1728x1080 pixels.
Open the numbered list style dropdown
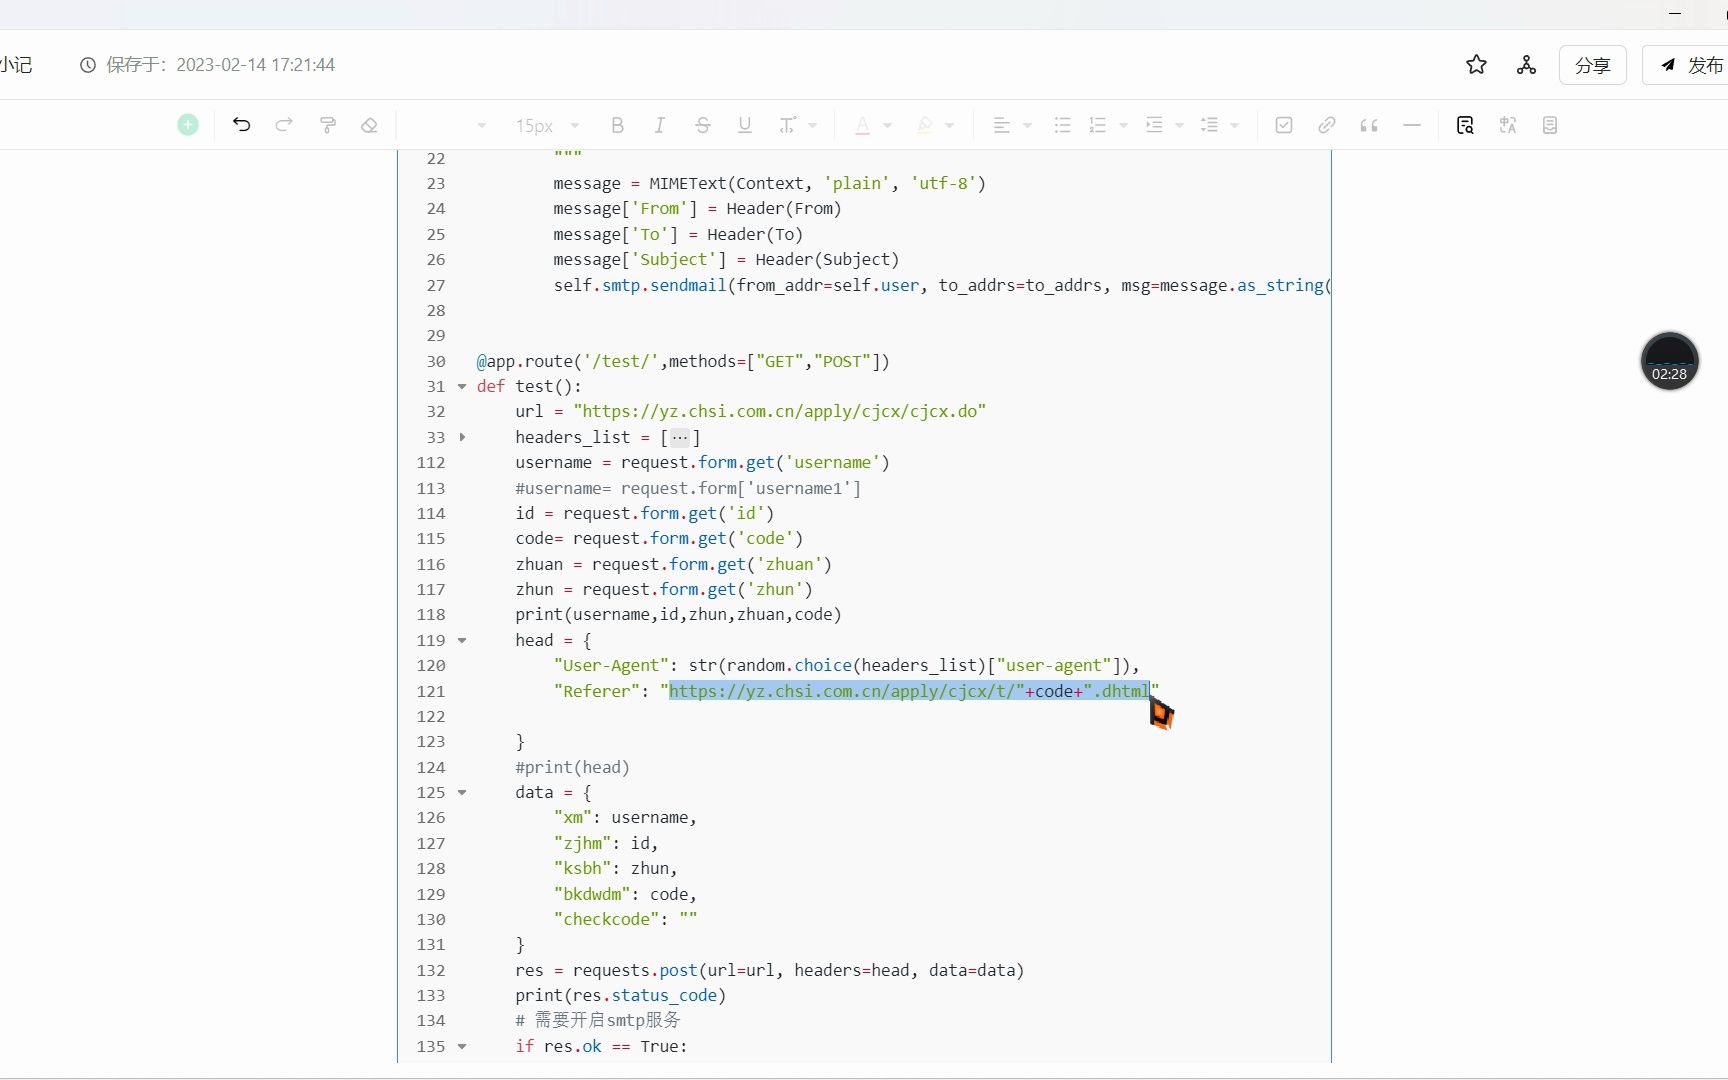coord(1123,126)
